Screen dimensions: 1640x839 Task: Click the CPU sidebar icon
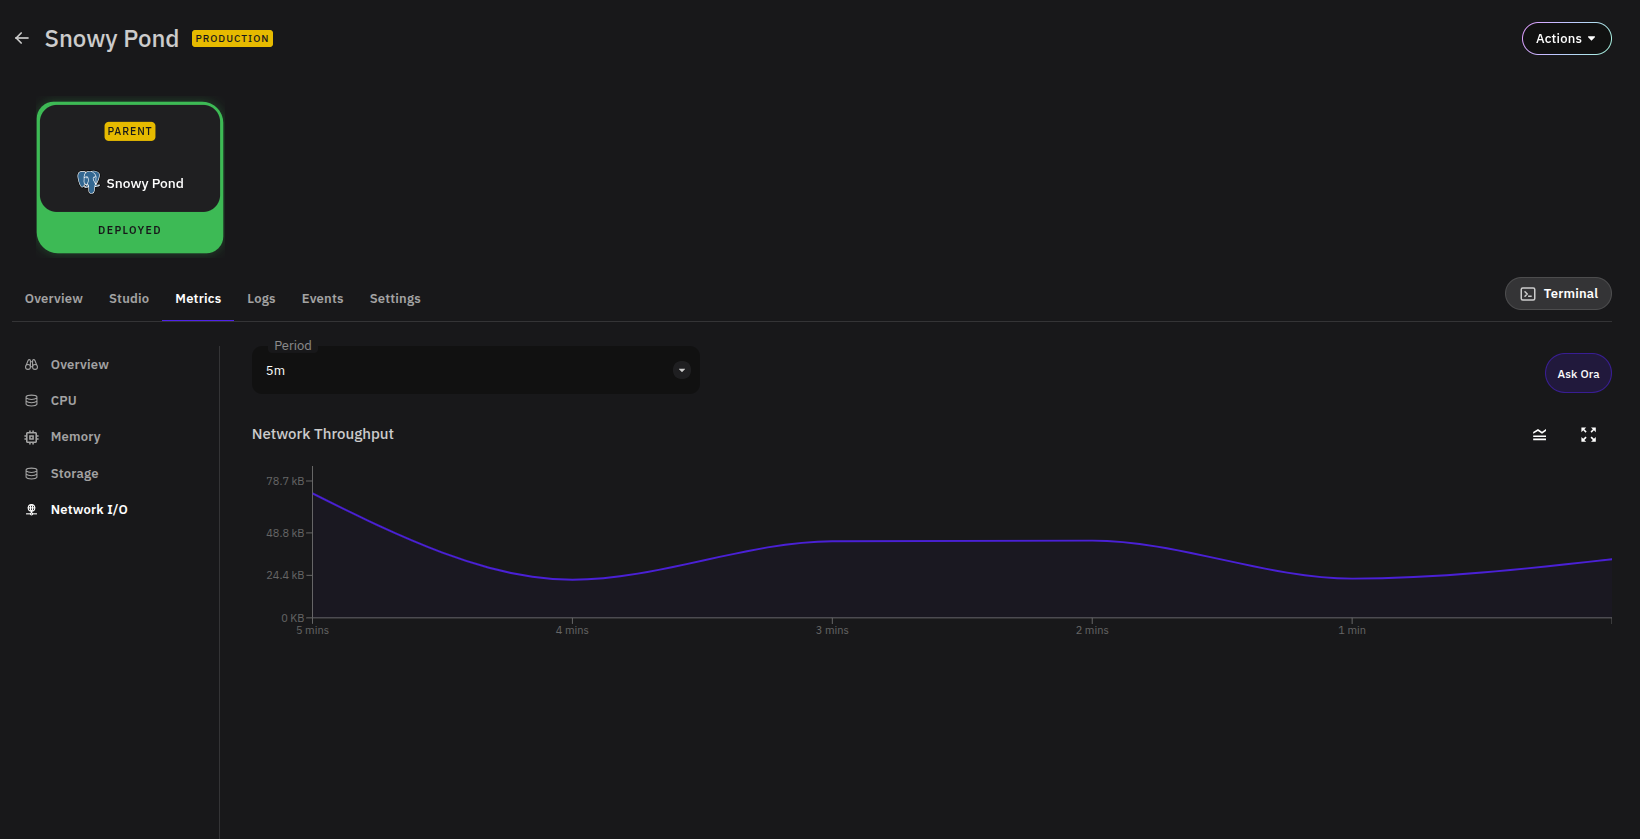31,400
